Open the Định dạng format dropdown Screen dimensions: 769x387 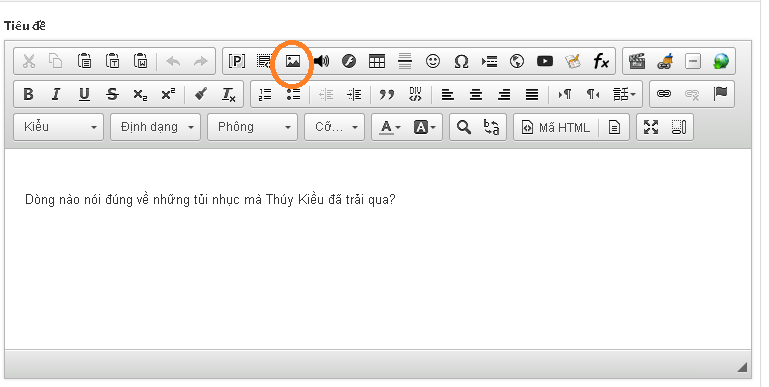155,127
